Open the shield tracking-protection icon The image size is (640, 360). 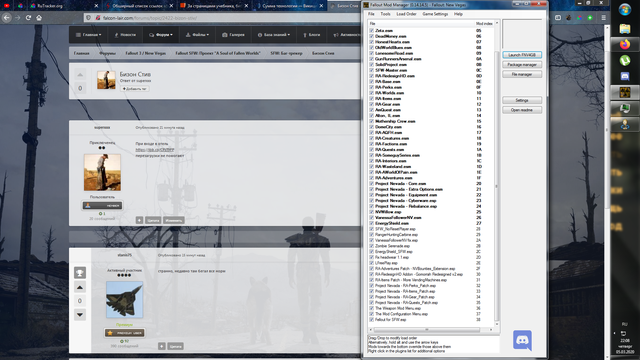click(88, 18)
